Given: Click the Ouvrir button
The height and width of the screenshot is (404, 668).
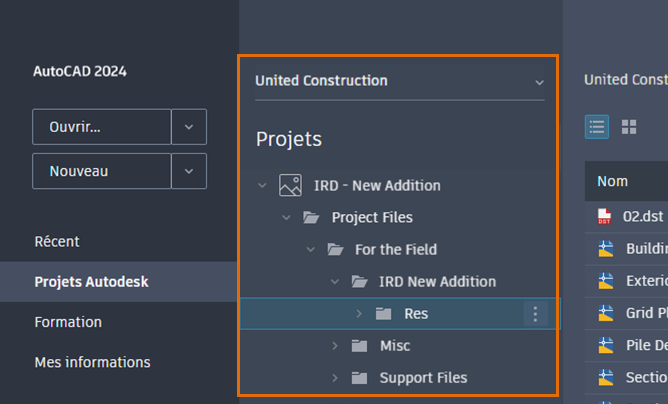Looking at the screenshot, I should pos(102,127).
